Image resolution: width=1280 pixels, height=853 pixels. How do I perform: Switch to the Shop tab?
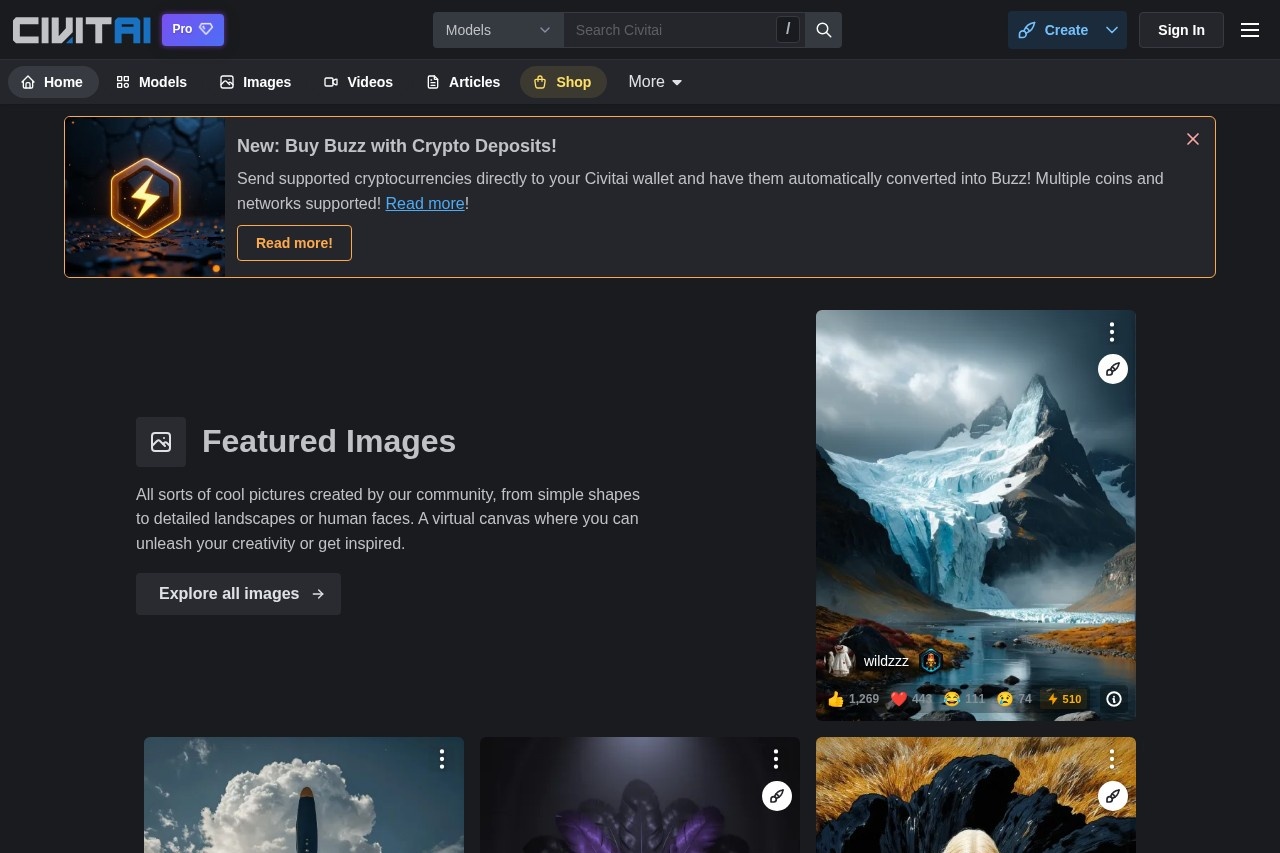tap(563, 82)
